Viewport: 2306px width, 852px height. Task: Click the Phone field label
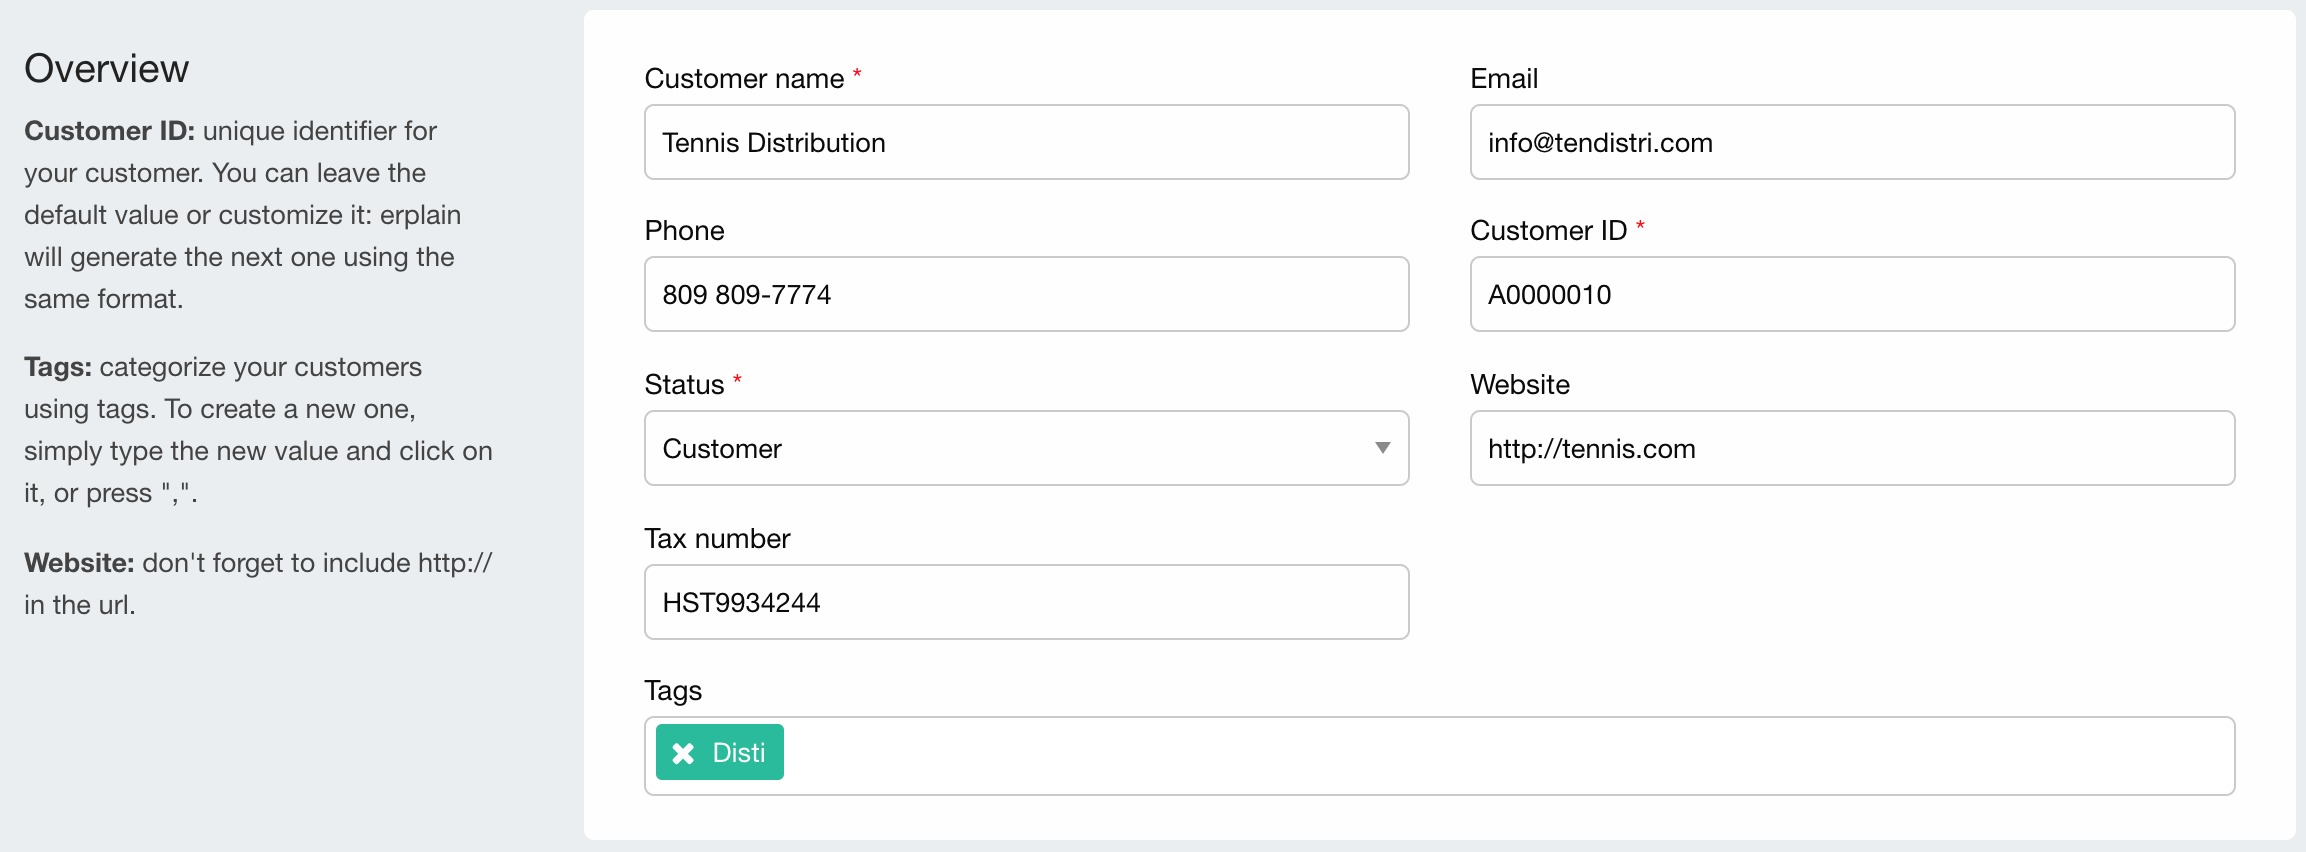684,230
